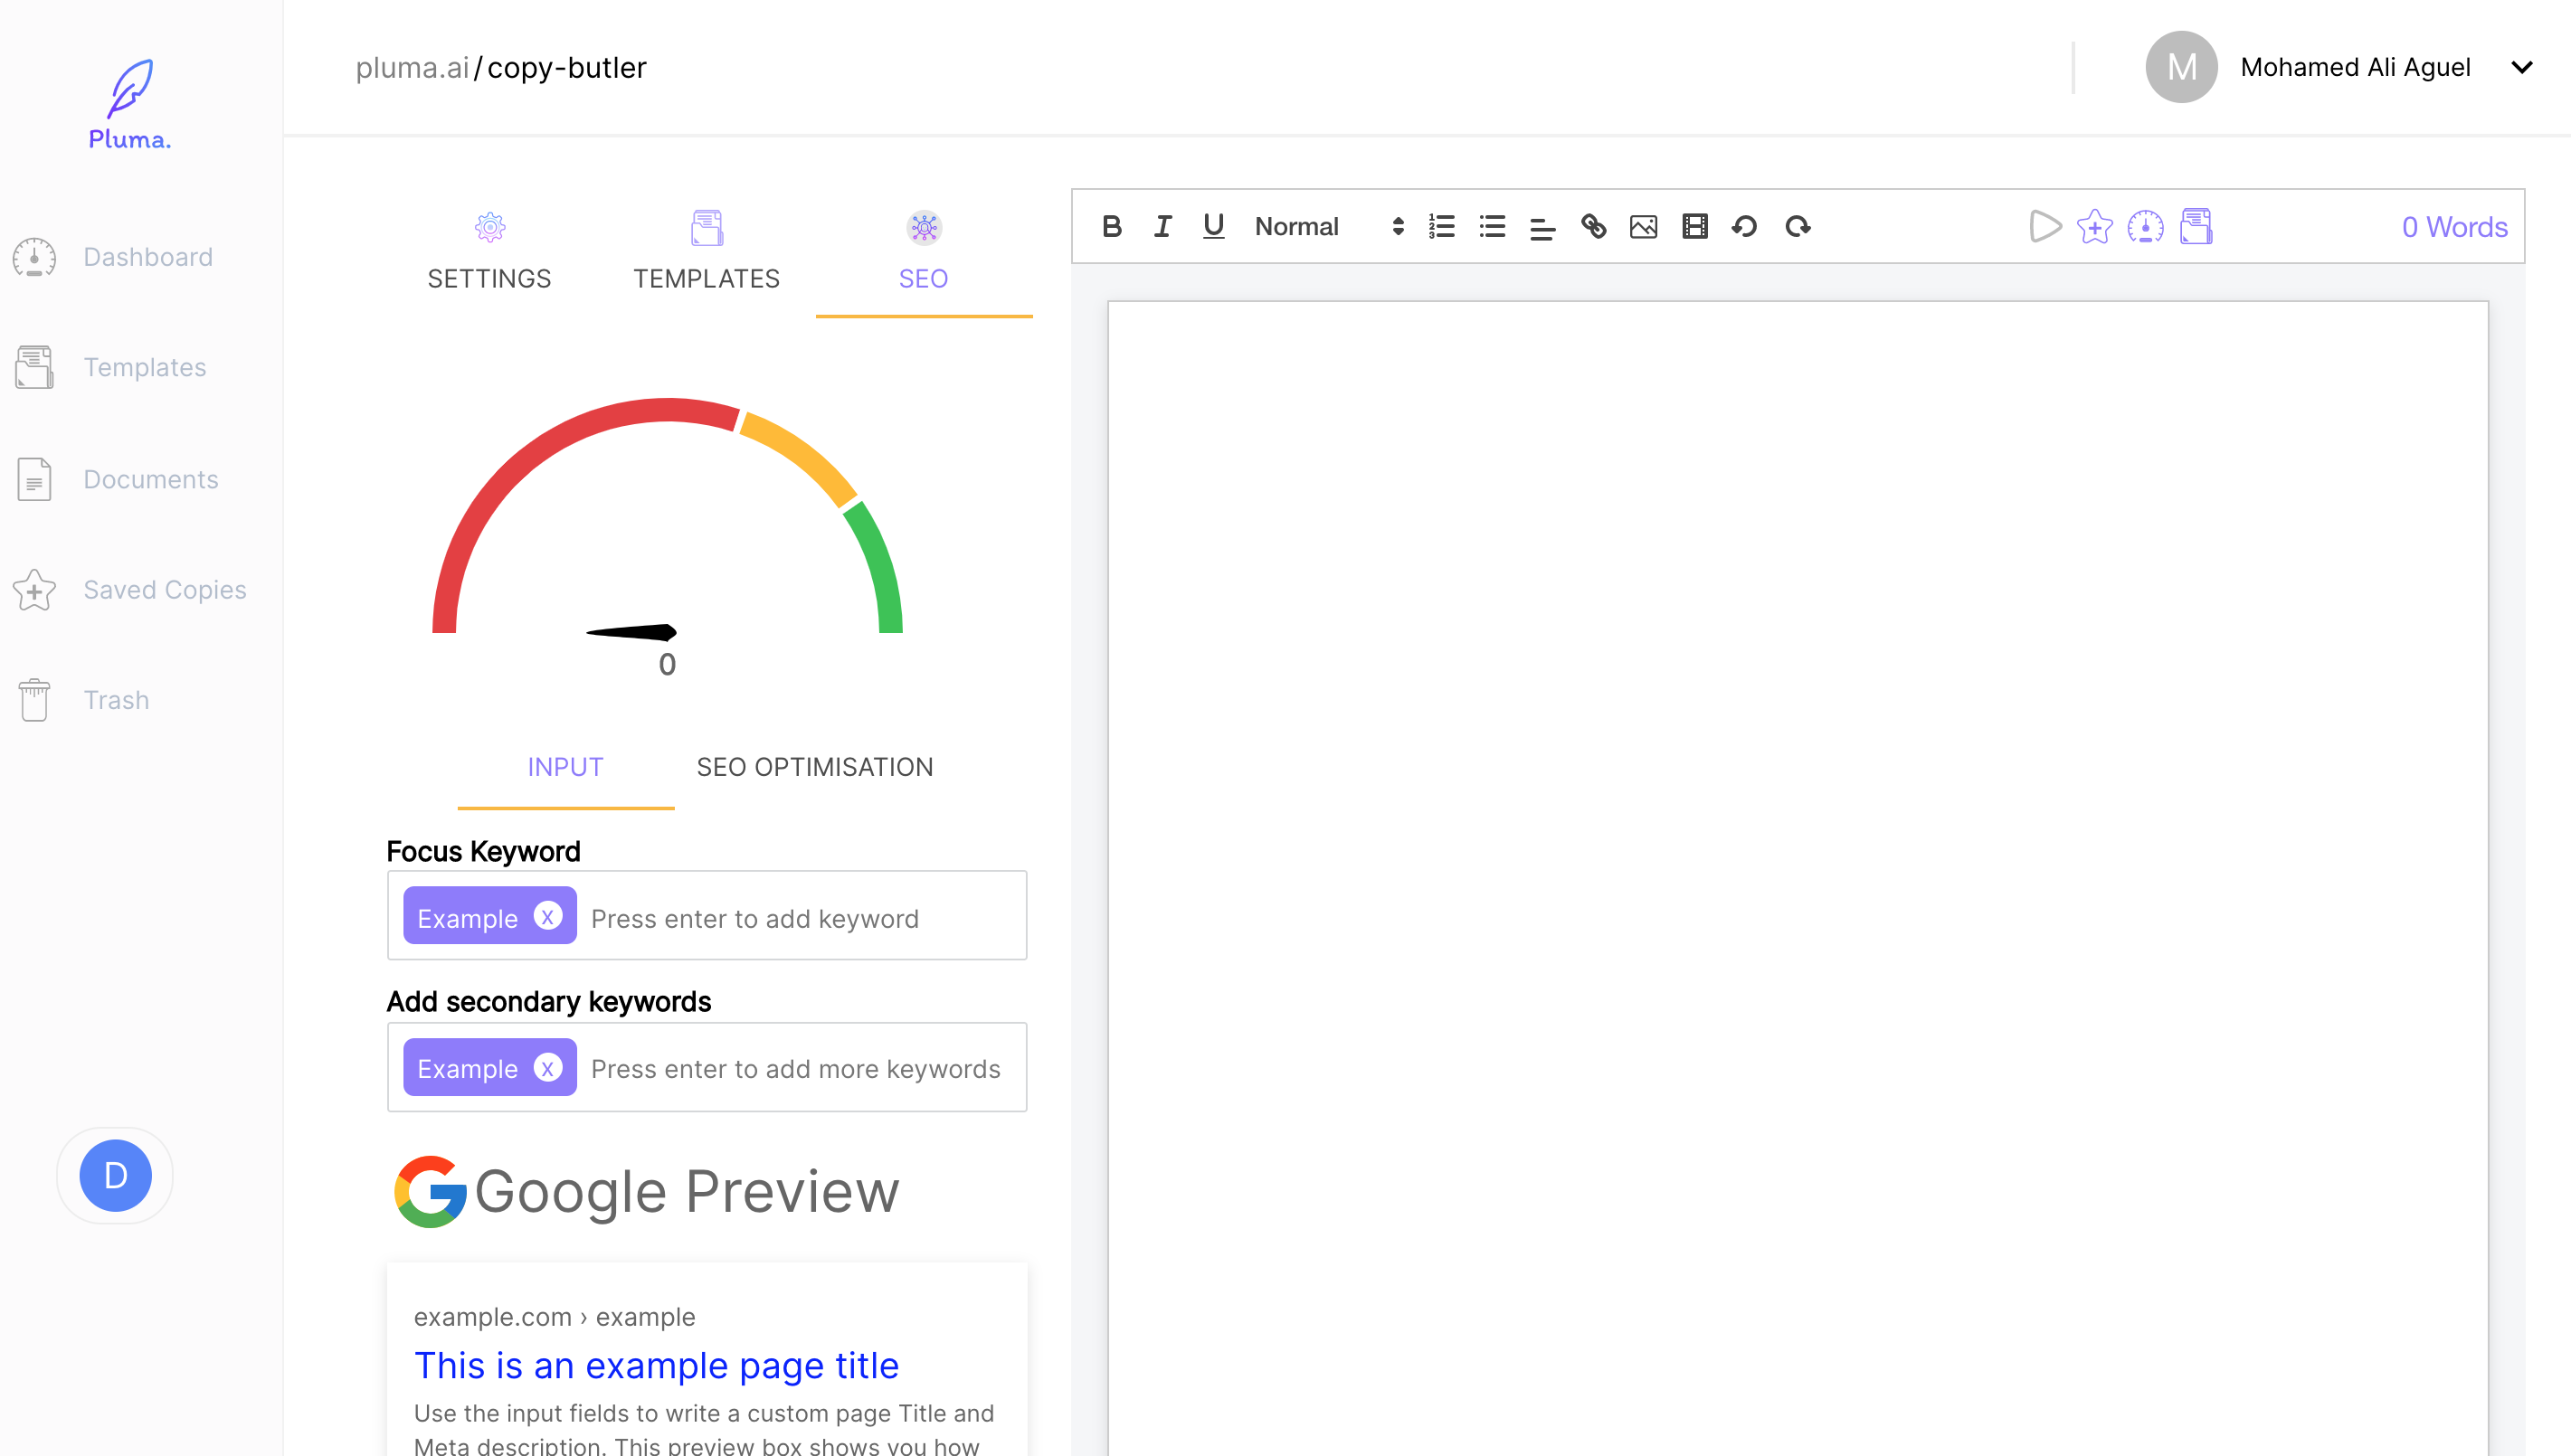Click the play generate icon
The width and height of the screenshot is (2571, 1456).
2045,227
